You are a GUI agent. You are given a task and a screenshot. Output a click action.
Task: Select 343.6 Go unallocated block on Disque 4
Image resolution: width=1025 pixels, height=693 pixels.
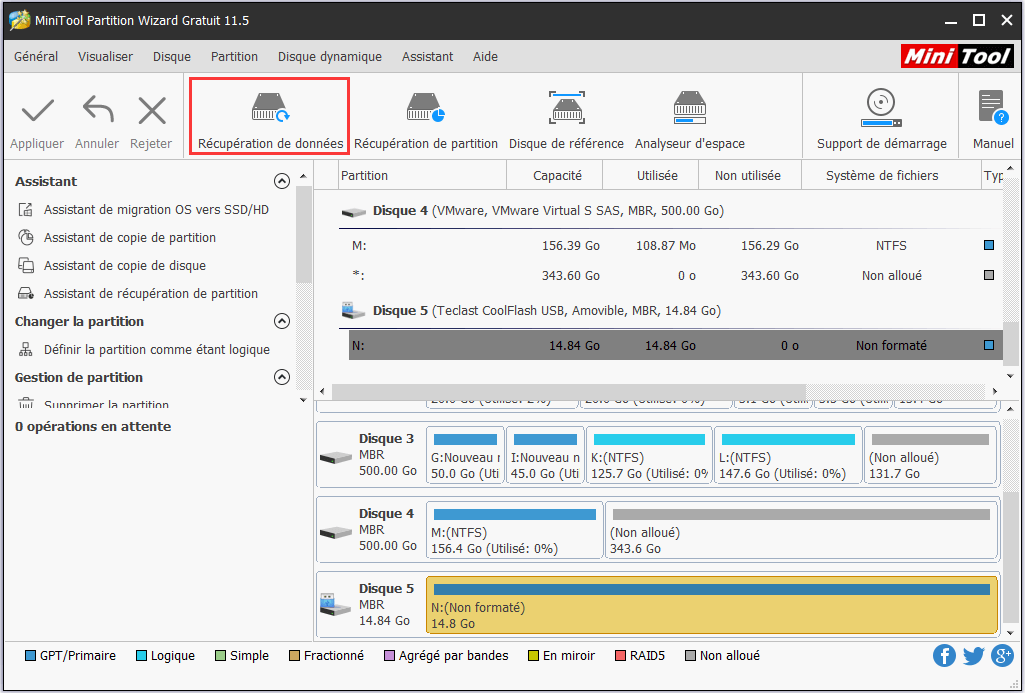[801, 531]
